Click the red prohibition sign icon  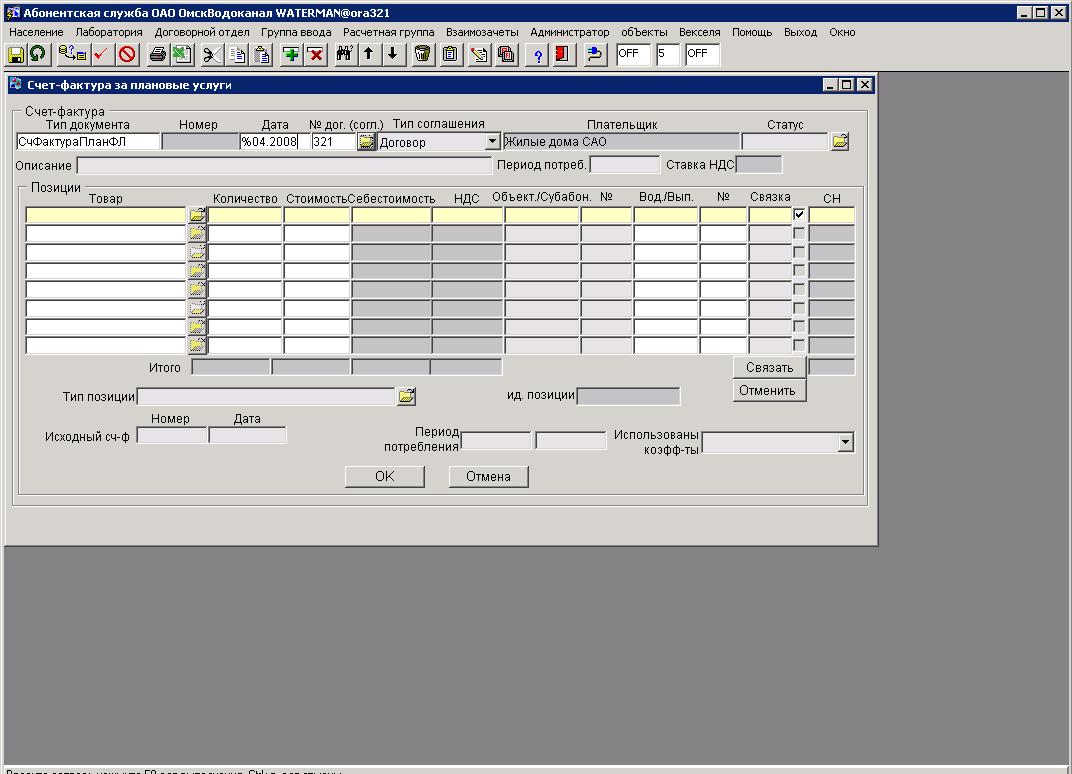click(x=127, y=54)
